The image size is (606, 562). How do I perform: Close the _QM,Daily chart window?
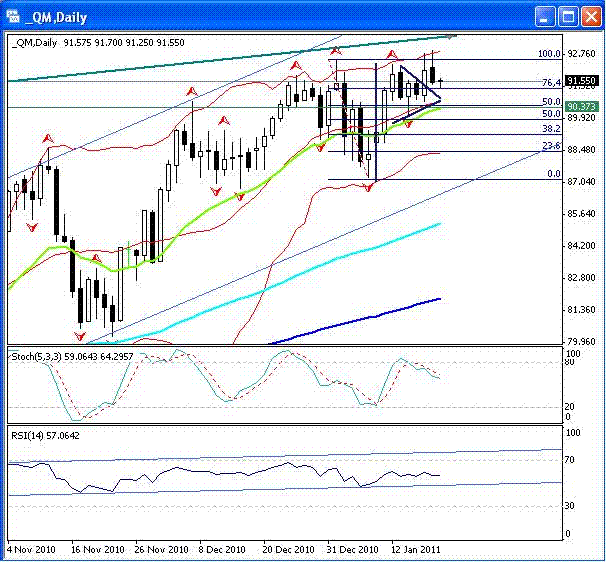pos(591,17)
